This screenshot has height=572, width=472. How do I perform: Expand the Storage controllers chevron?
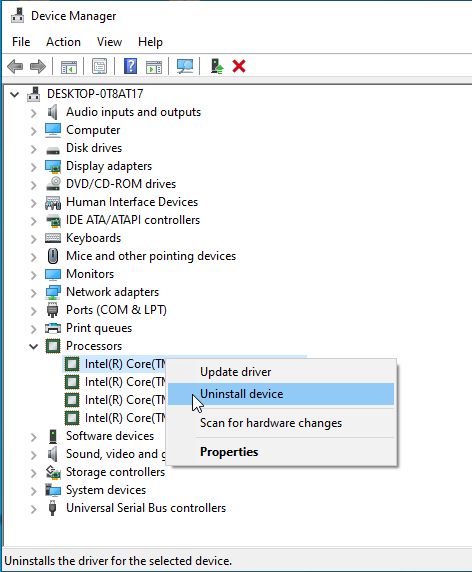click(x=33, y=473)
